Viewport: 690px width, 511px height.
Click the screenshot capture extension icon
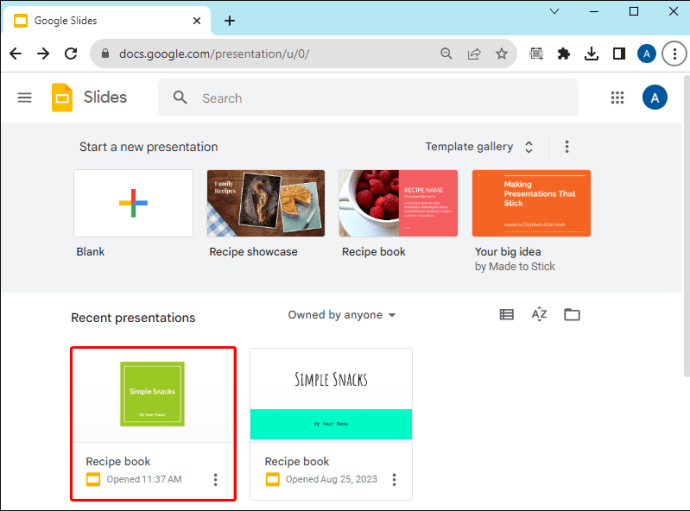(x=536, y=54)
